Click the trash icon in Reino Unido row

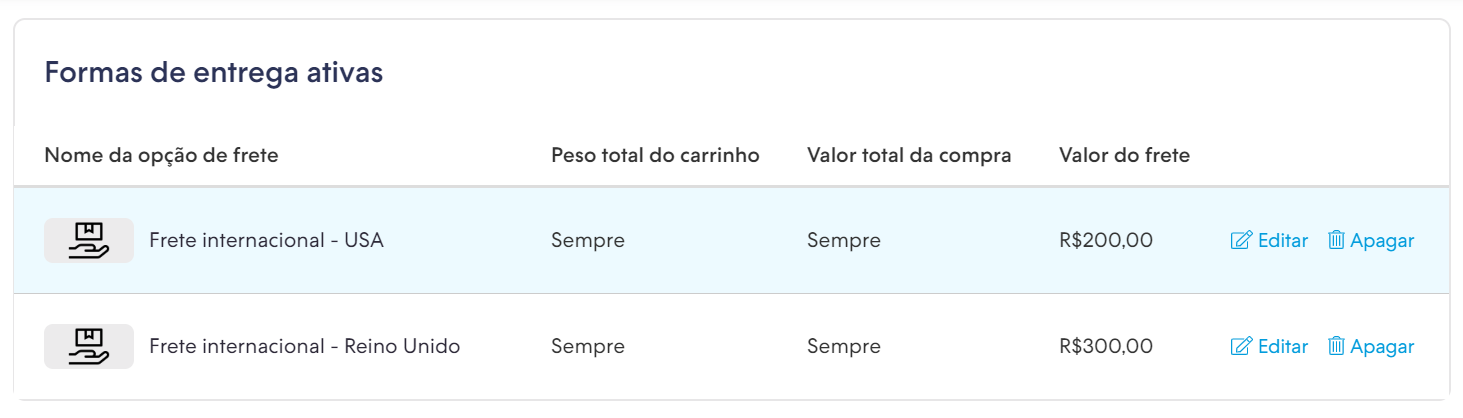pyautogui.click(x=1336, y=346)
